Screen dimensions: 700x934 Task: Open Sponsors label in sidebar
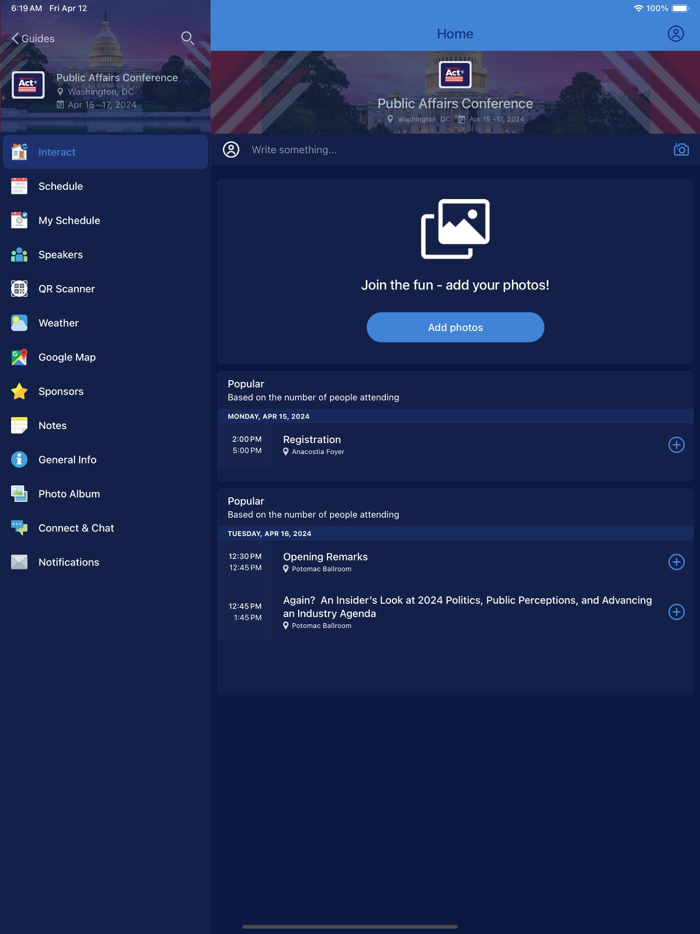(x=61, y=391)
